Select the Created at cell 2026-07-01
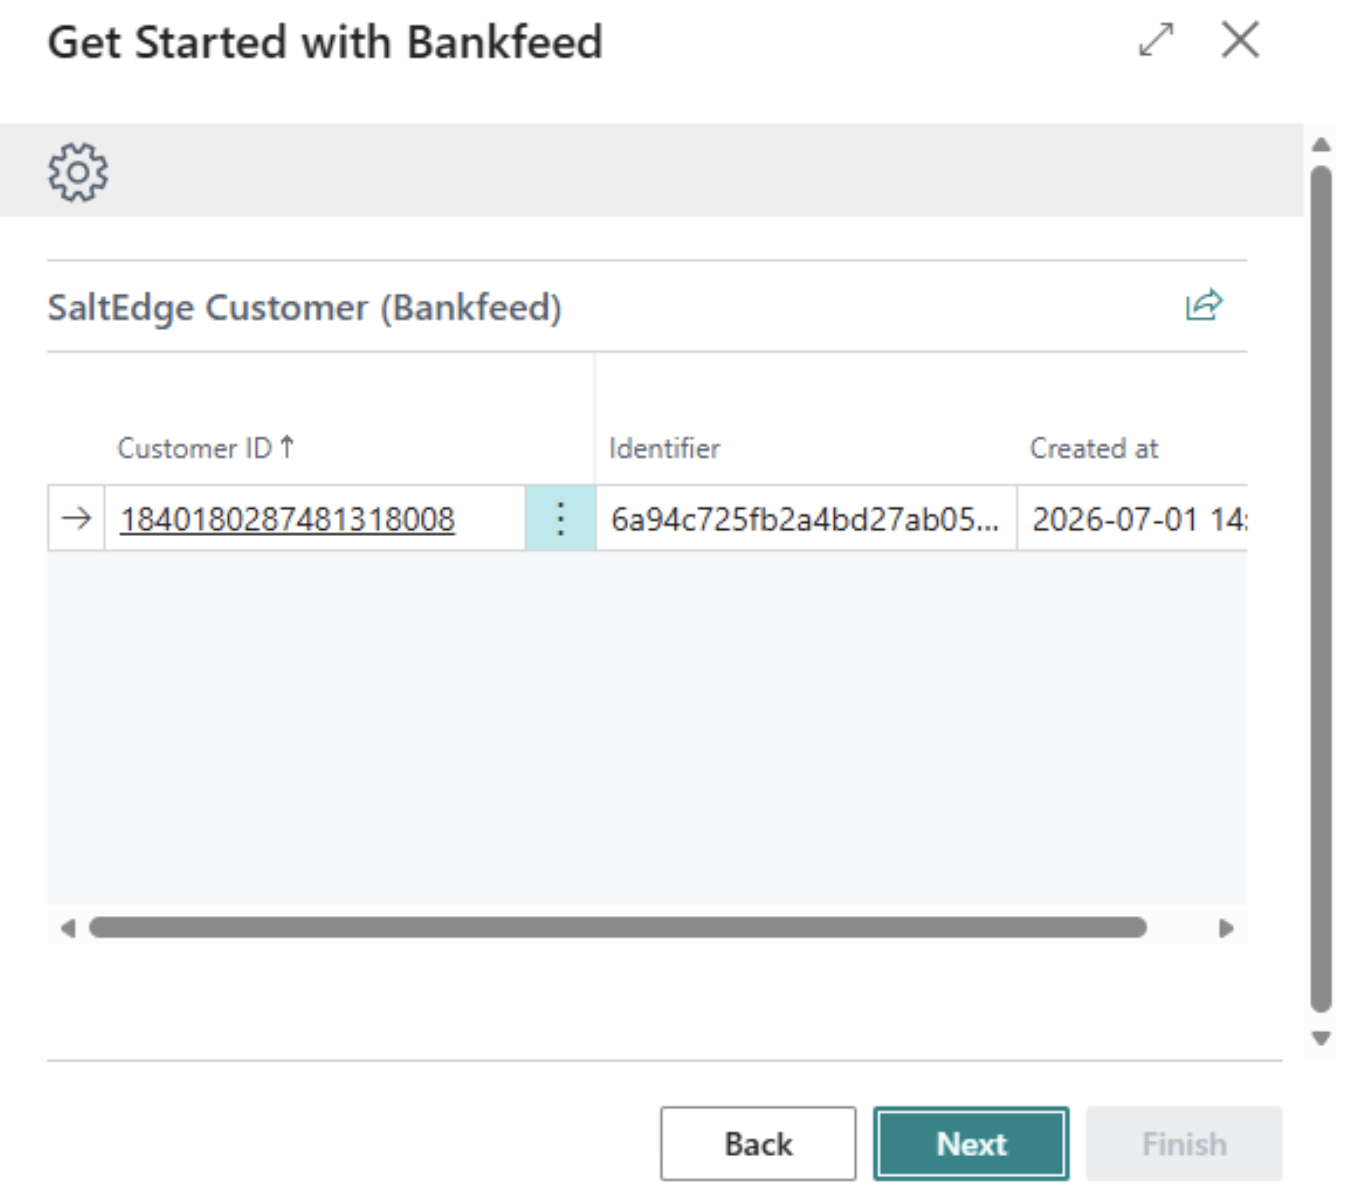Screen dimensions: 1346x1196 point(1132,518)
